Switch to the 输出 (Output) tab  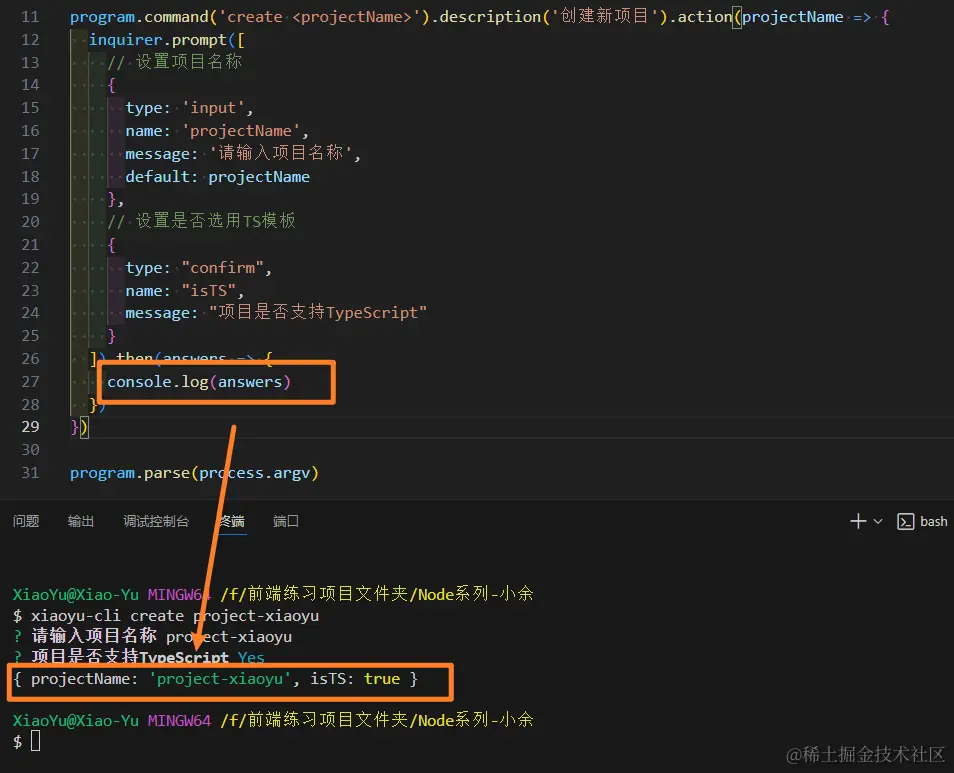tap(81, 521)
